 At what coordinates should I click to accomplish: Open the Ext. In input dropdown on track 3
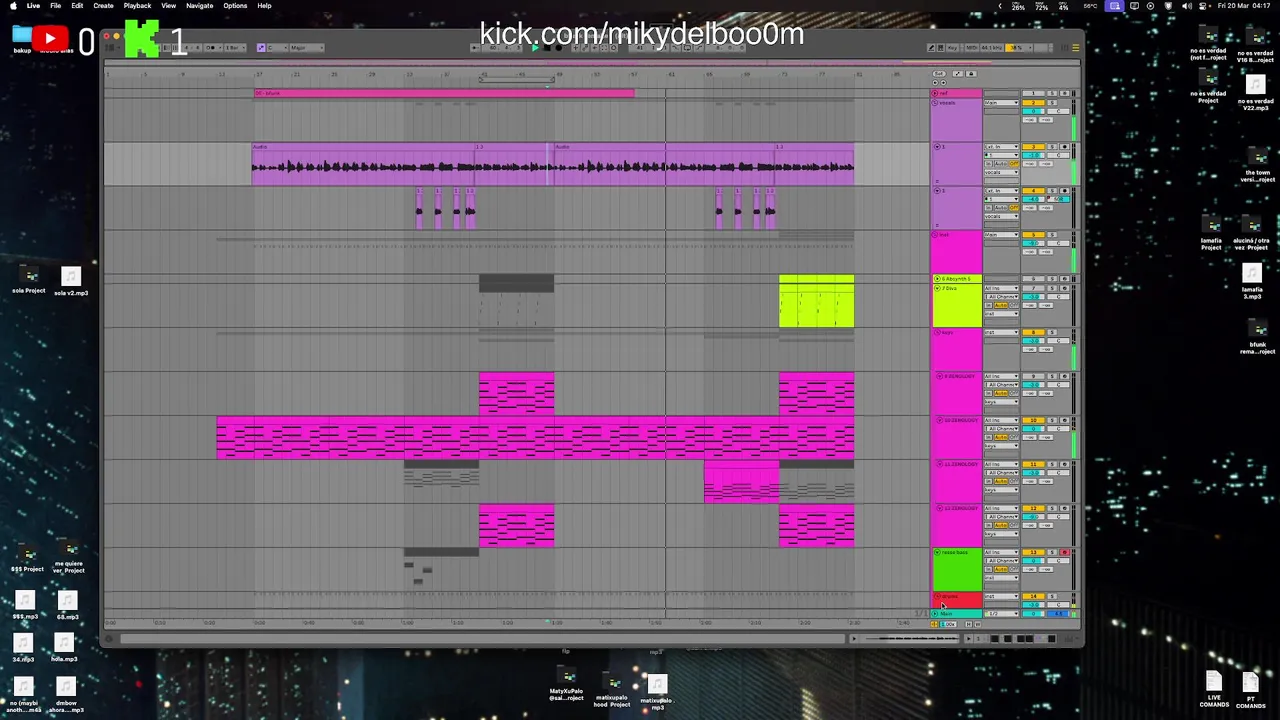point(1001,147)
